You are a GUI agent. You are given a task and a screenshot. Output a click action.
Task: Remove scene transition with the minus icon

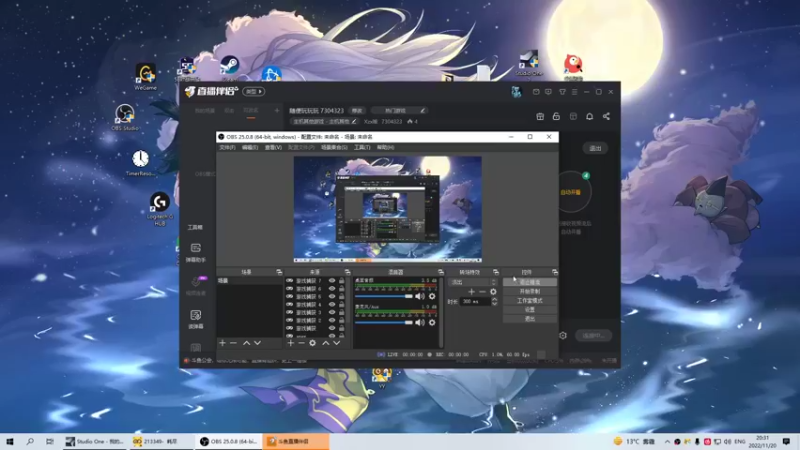482,292
